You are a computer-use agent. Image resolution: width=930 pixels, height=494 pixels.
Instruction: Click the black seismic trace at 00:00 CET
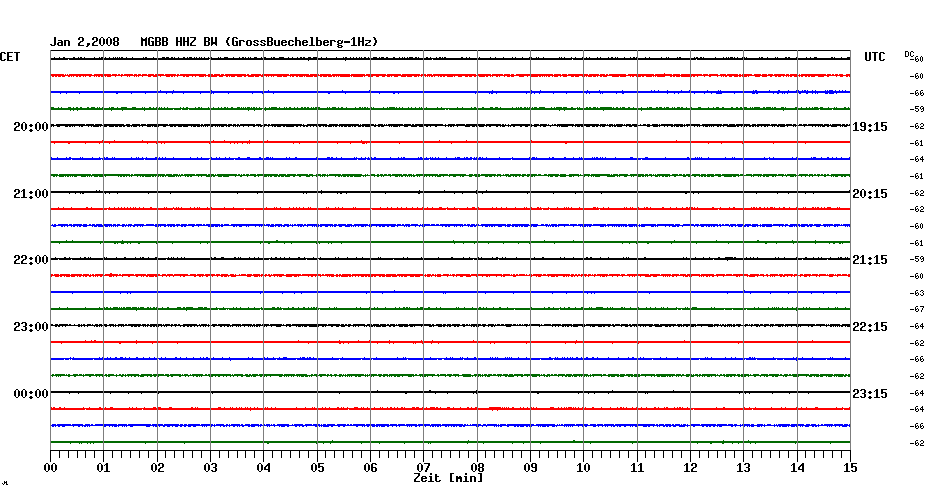[x=450, y=392]
